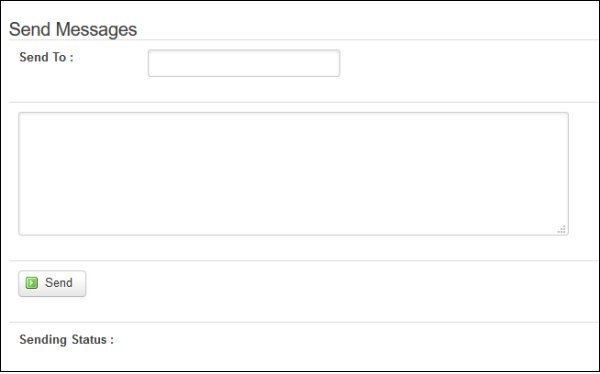Screen dimensions: 600x374
Task: Click the center of the message body textarea
Action: point(293,174)
